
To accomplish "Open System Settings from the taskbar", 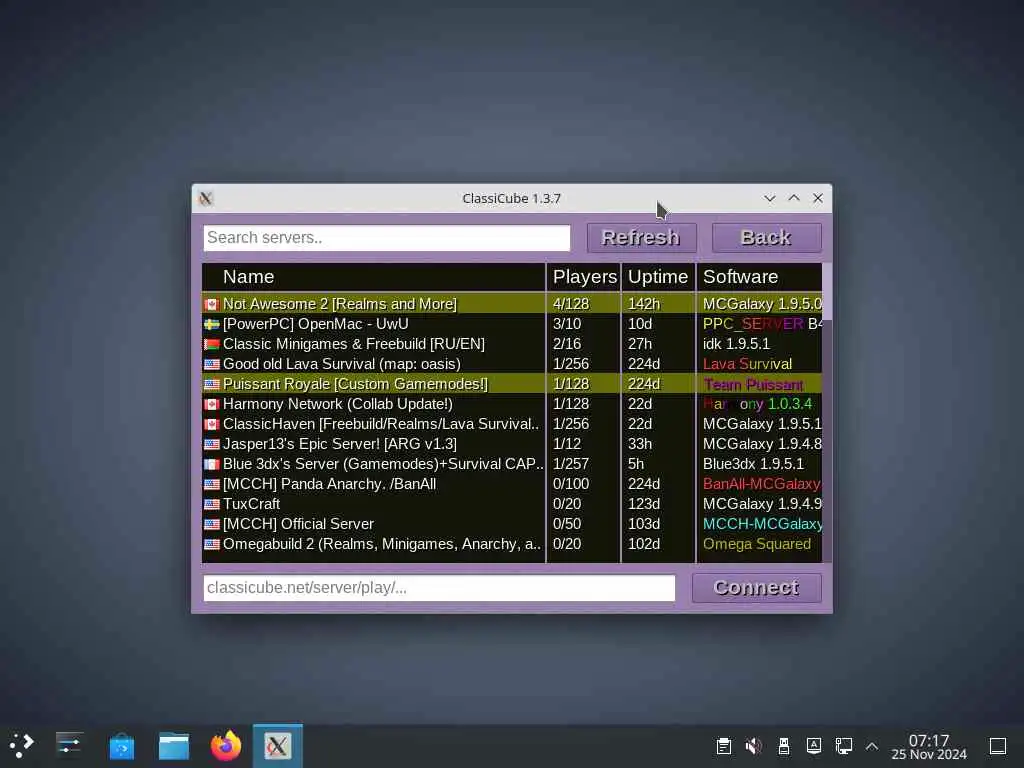I will click(69, 745).
